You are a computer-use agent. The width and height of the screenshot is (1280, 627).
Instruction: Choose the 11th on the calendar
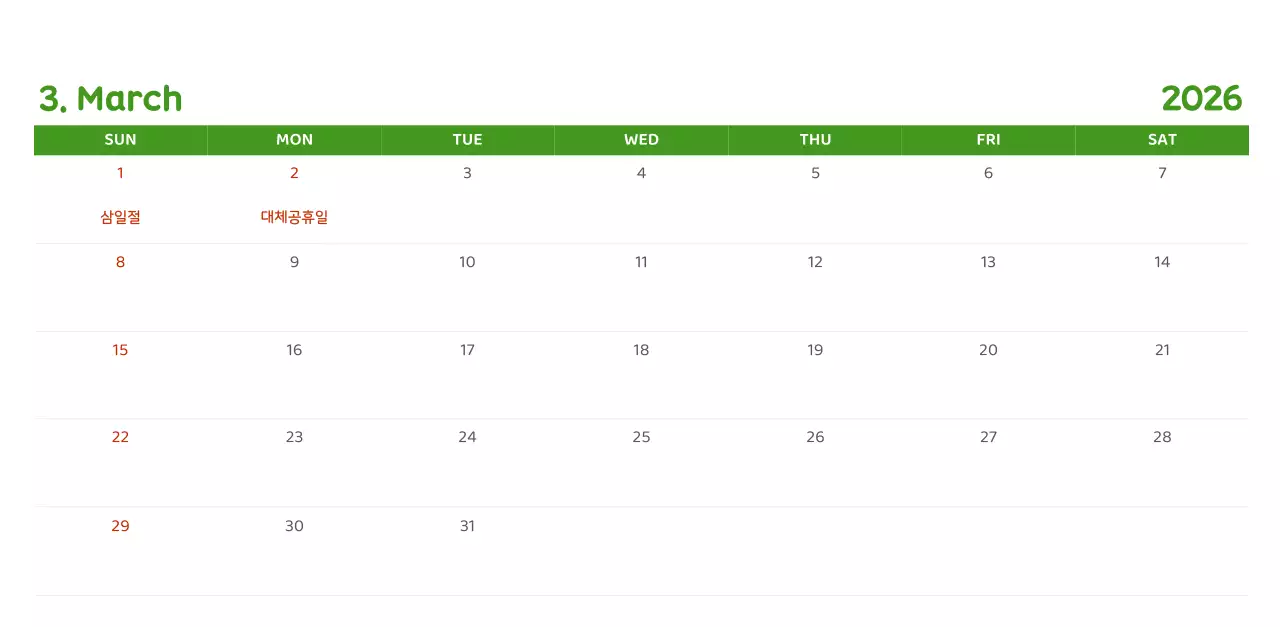(x=641, y=262)
